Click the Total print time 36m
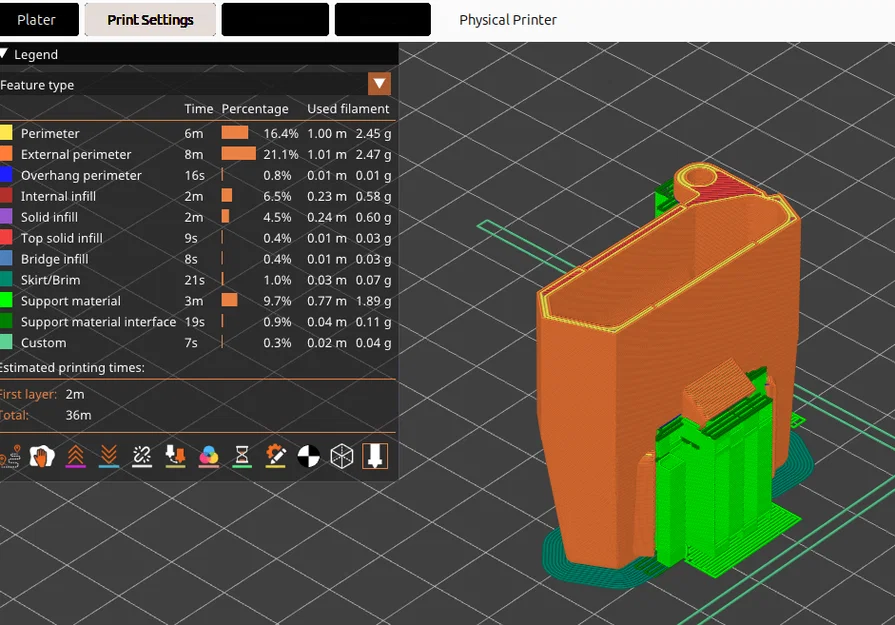This screenshot has width=895, height=625. click(x=78, y=415)
